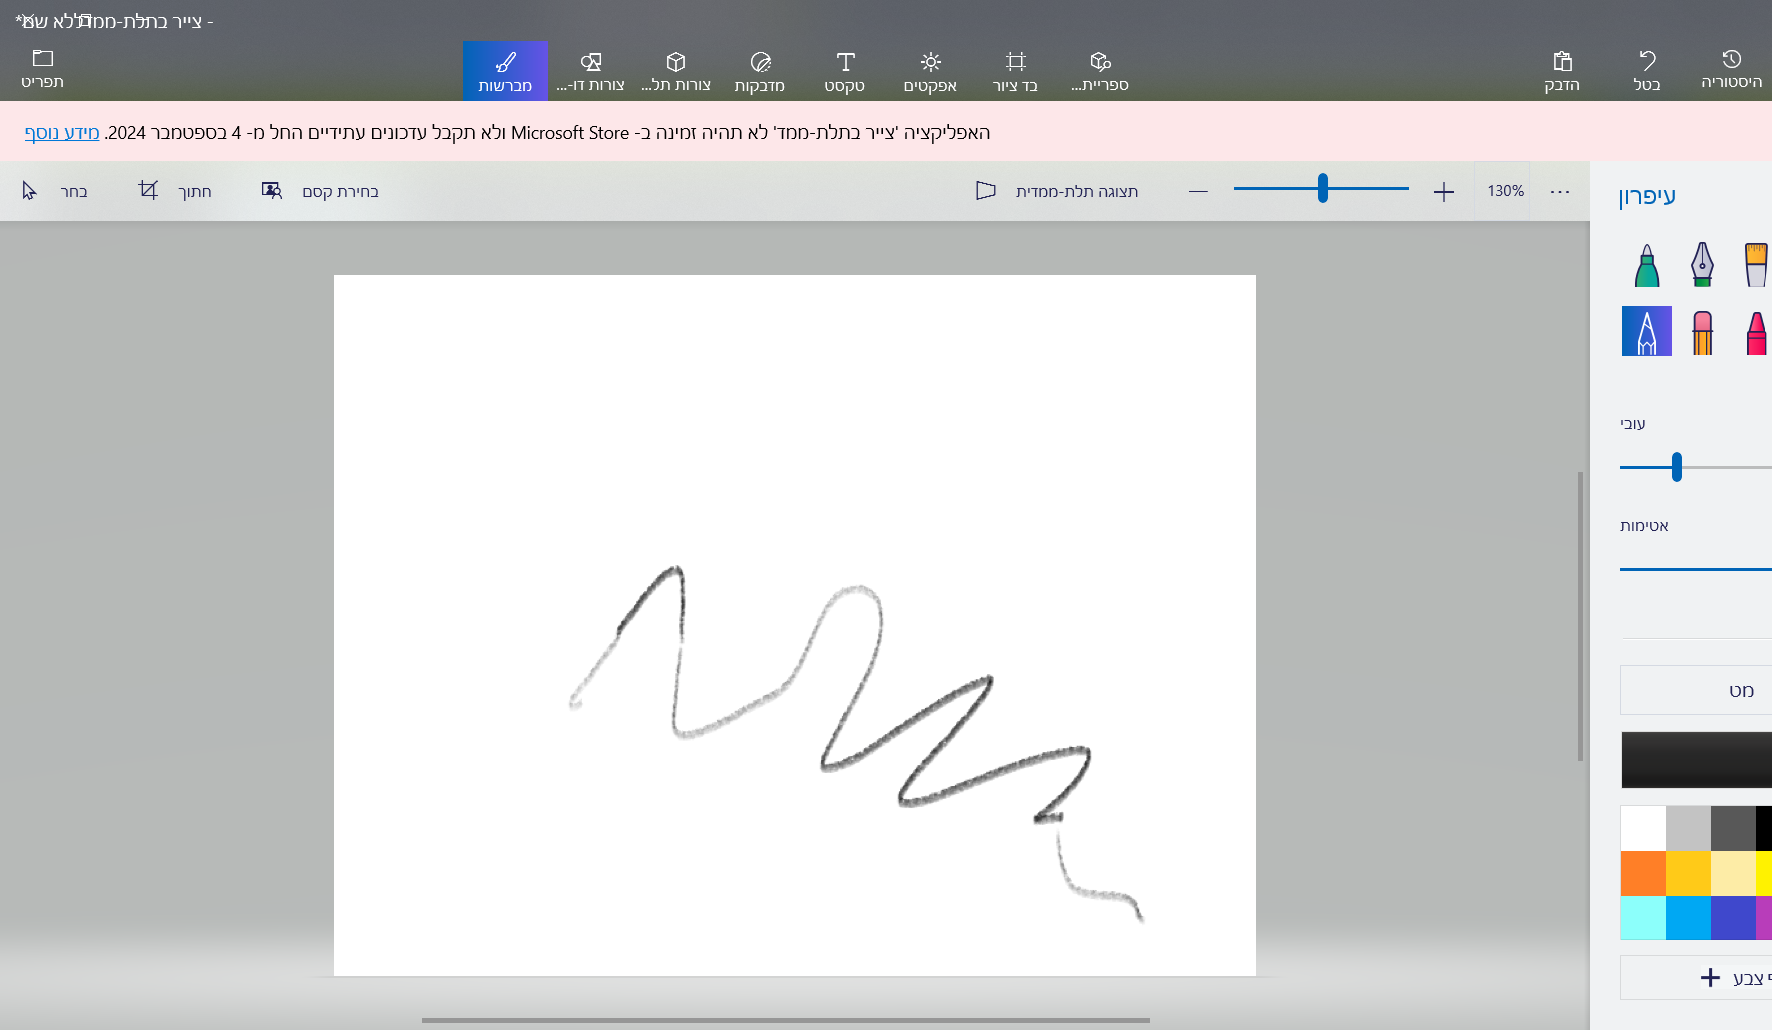Screen dimensions: 1772x1030
Task: Click the vertical canvas scrollbar
Action: coord(1580,616)
